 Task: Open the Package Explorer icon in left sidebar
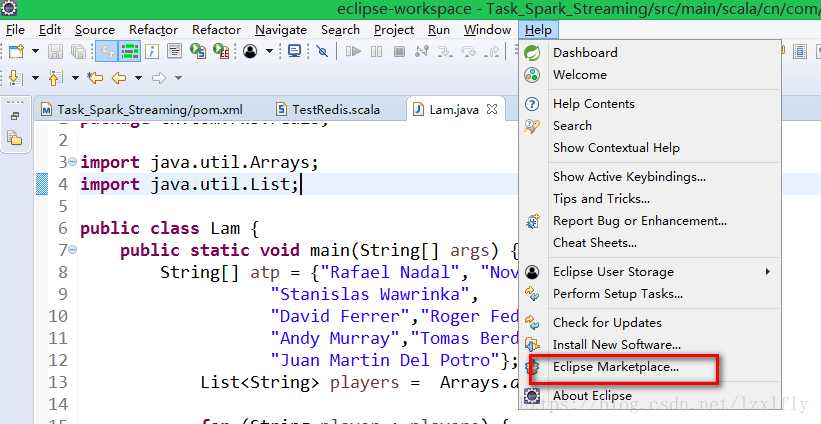pyautogui.click(x=15, y=138)
